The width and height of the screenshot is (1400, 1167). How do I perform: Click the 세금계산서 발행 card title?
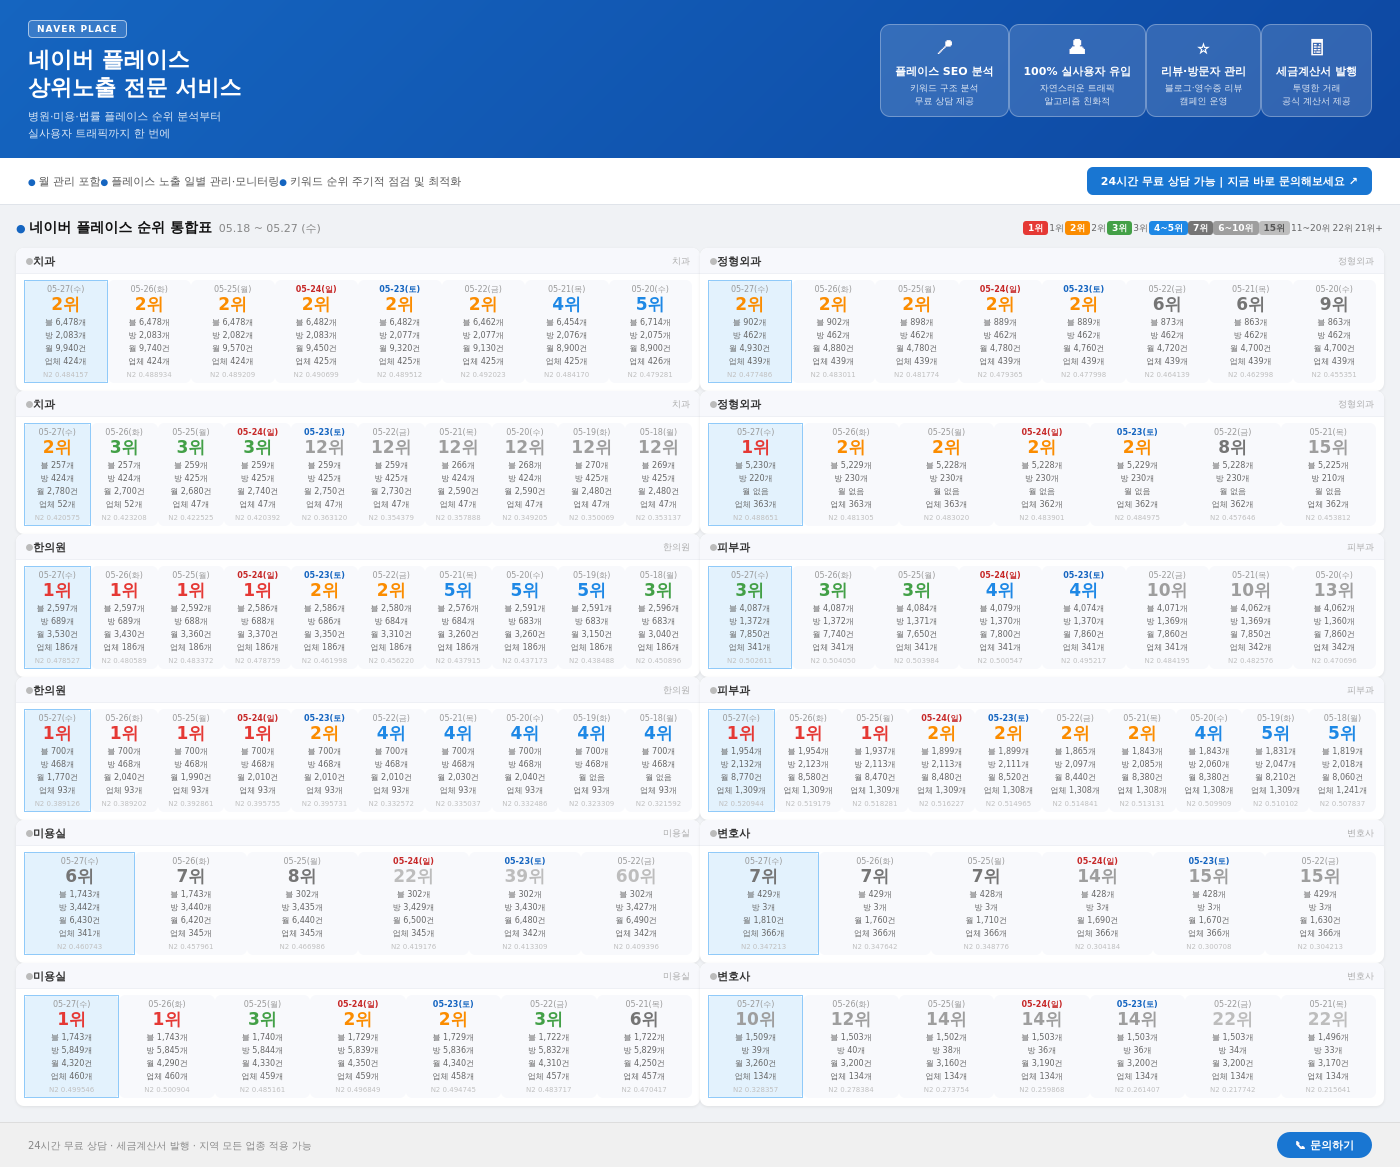[x=1316, y=72]
